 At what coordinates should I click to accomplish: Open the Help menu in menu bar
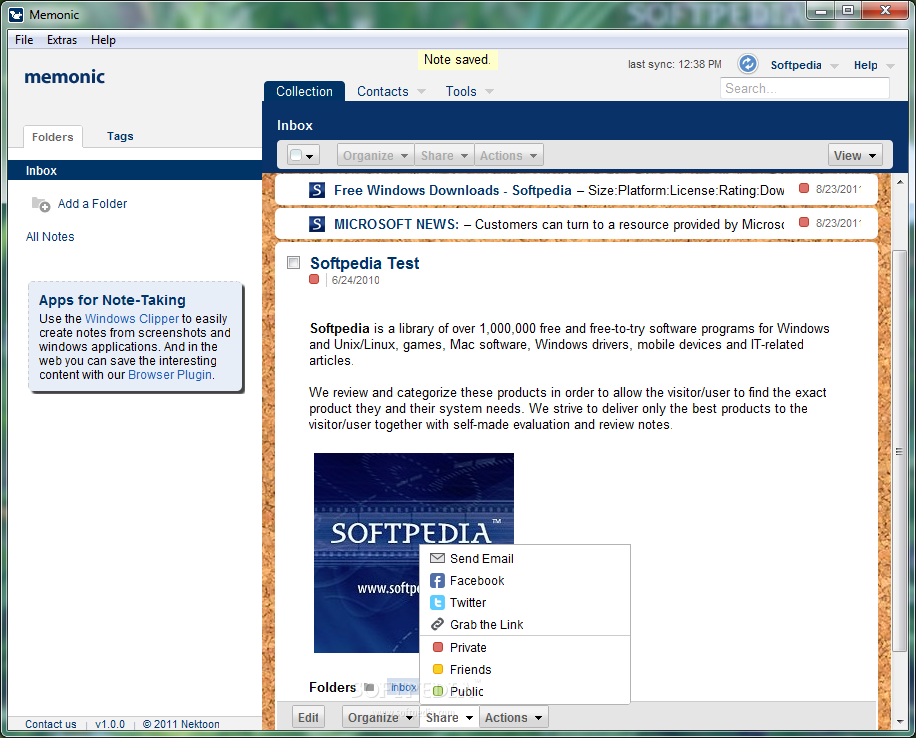click(103, 40)
